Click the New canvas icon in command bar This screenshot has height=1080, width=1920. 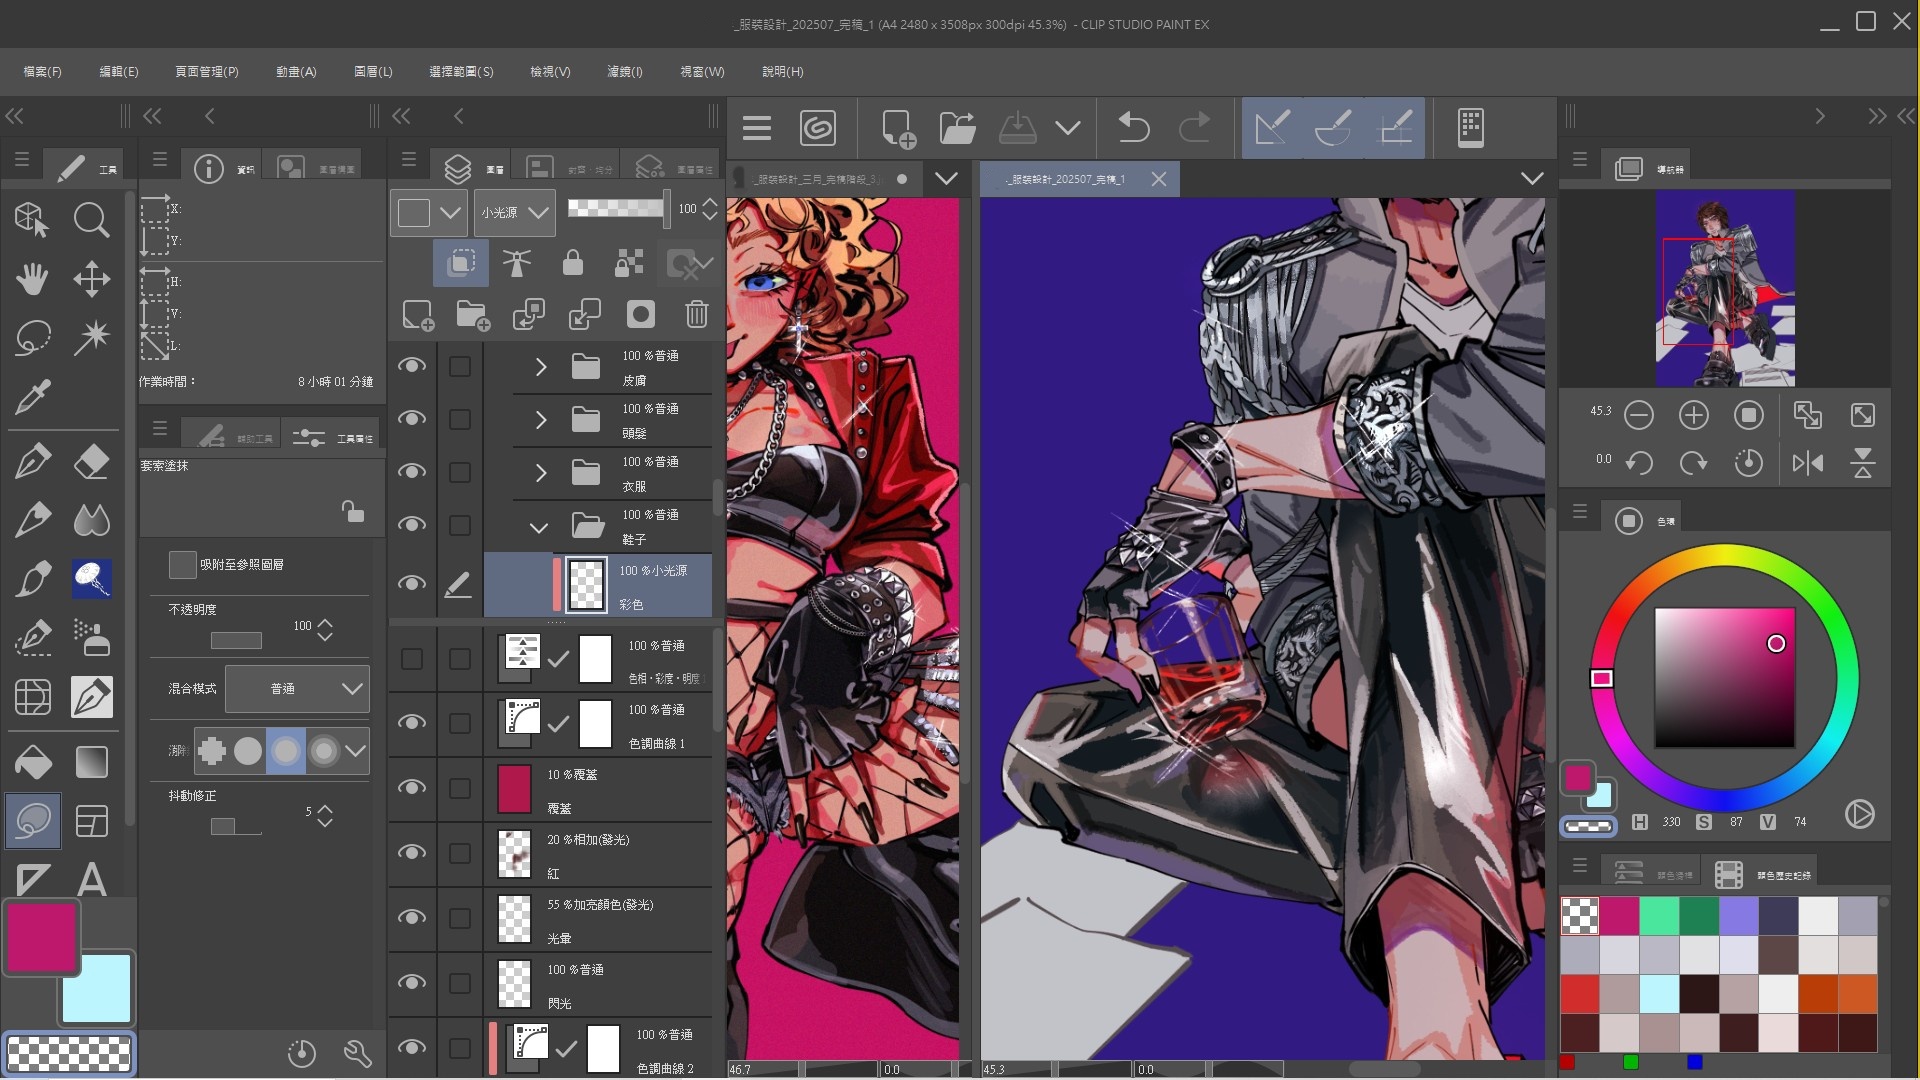pyautogui.click(x=897, y=128)
